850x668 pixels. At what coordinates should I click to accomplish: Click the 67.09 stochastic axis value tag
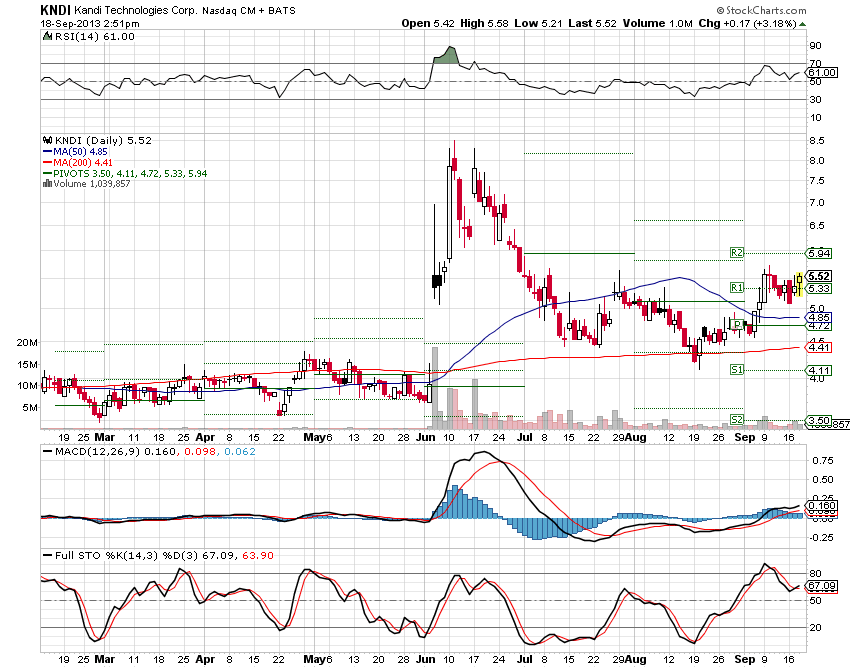(x=822, y=586)
